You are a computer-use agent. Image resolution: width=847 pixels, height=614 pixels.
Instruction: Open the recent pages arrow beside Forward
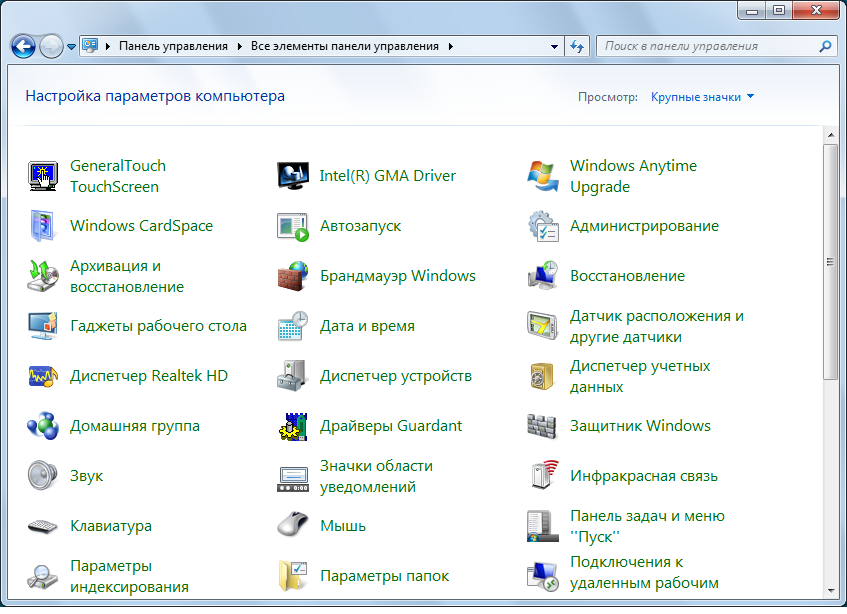click(71, 47)
